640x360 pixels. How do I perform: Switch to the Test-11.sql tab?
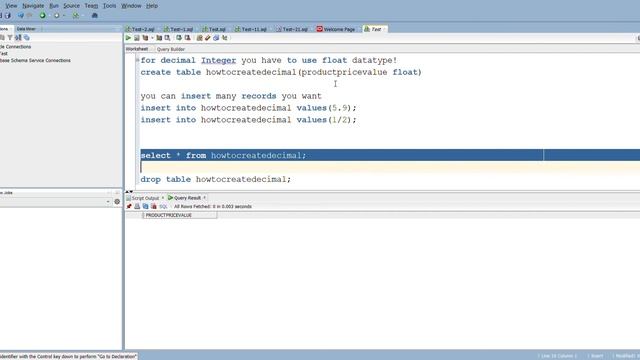click(251, 29)
